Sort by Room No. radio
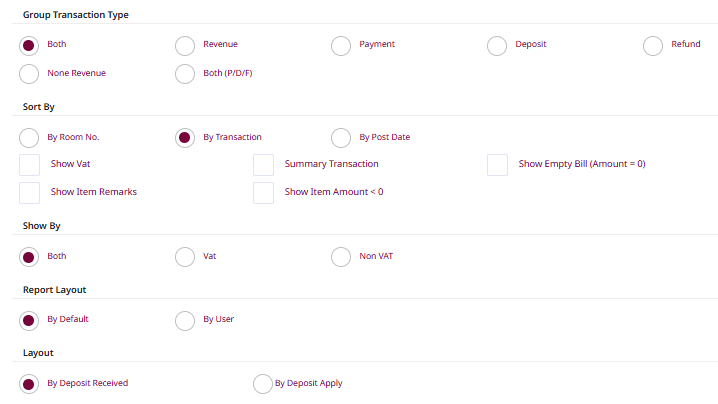 pyautogui.click(x=29, y=138)
